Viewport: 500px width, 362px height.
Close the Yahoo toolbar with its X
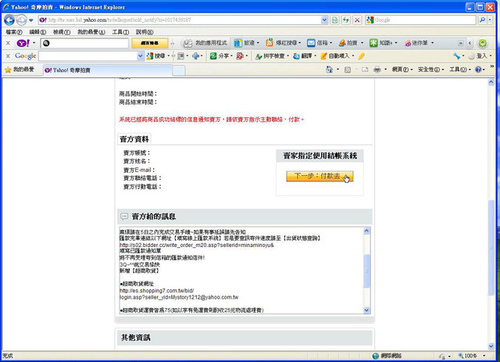(8, 43)
